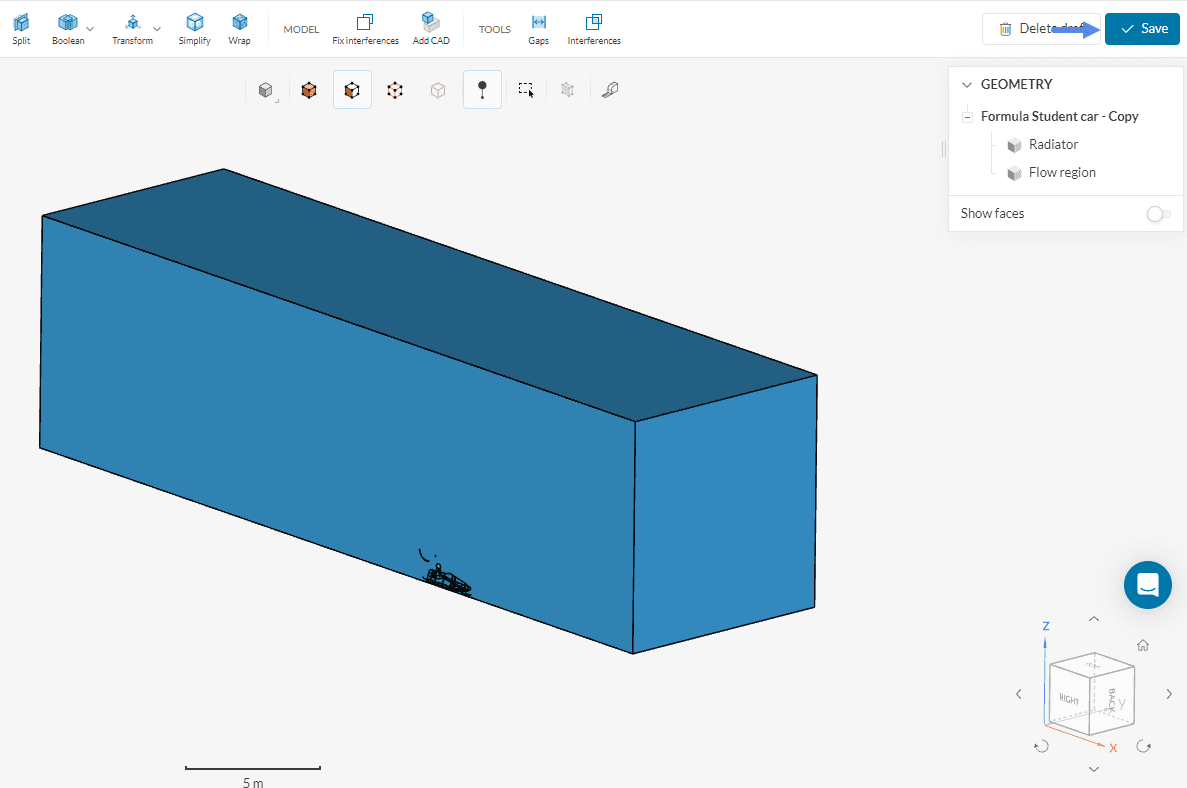Toggle the pin point selection mode

click(x=482, y=90)
